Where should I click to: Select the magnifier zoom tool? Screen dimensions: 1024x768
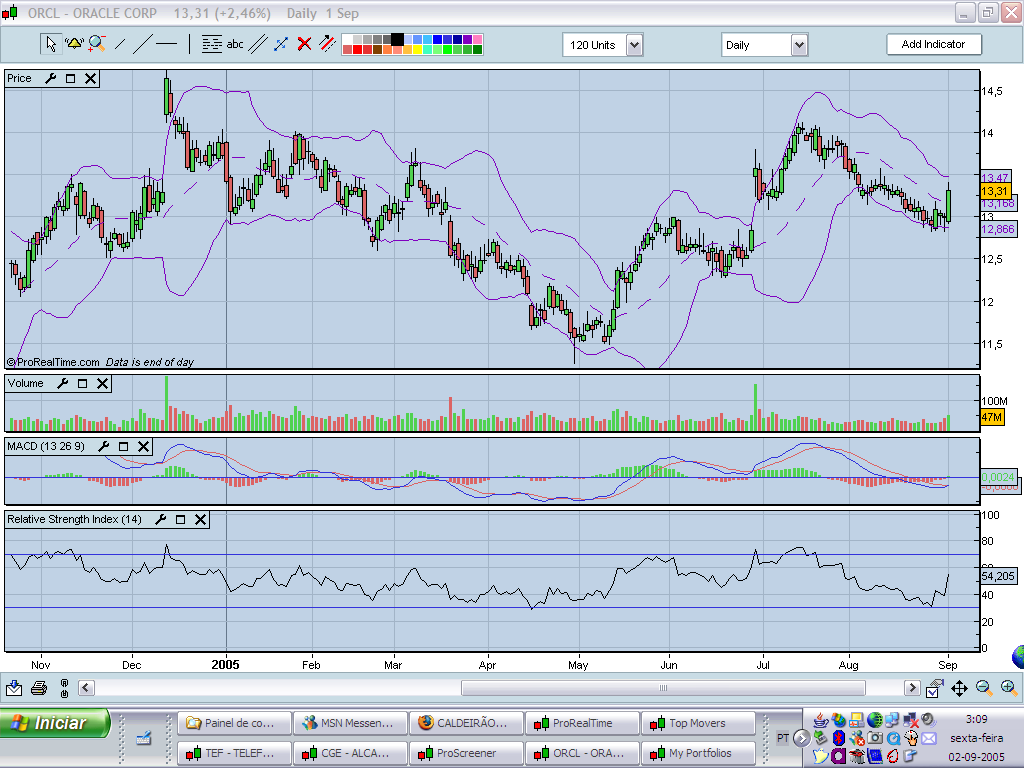[x=97, y=44]
